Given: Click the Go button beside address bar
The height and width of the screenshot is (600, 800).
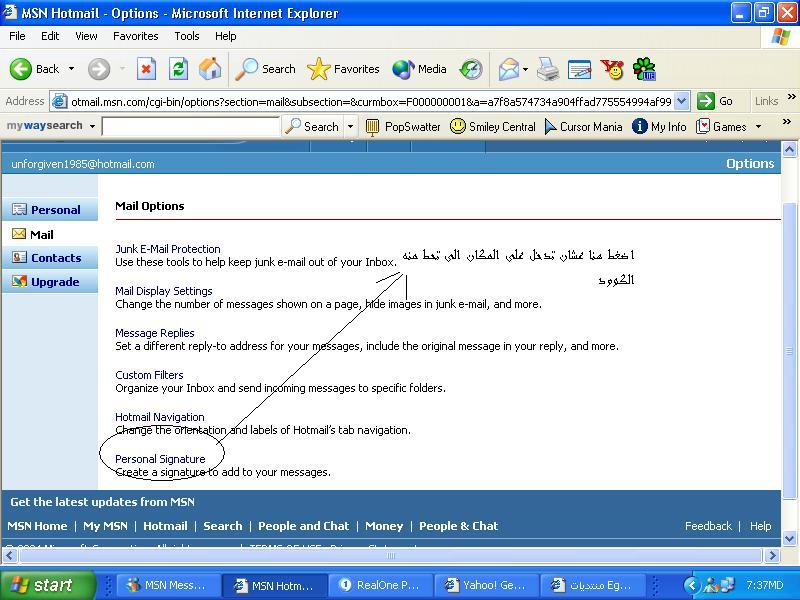Looking at the screenshot, I should pyautogui.click(x=715, y=101).
